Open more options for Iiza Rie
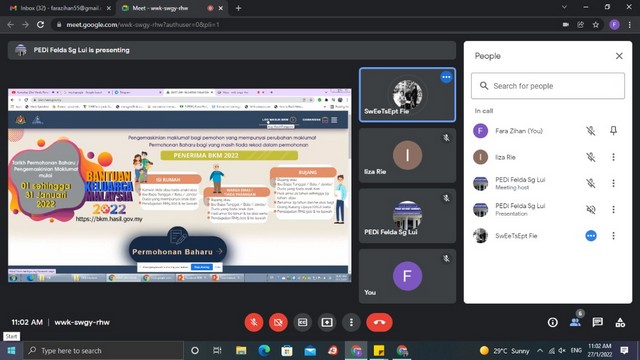640x360 pixels. pyautogui.click(x=613, y=157)
